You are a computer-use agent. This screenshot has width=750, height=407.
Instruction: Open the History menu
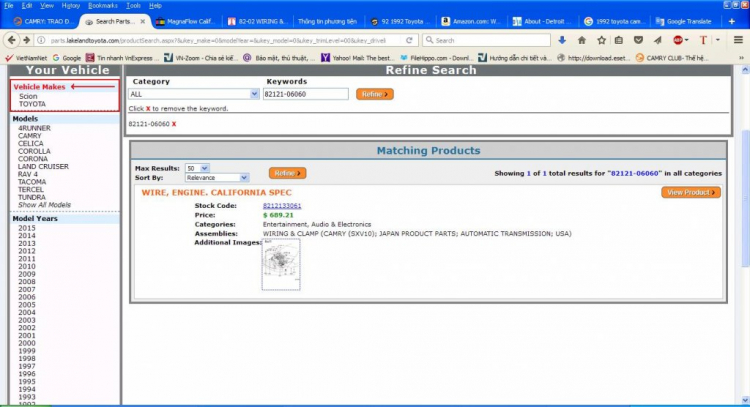[71, 6]
